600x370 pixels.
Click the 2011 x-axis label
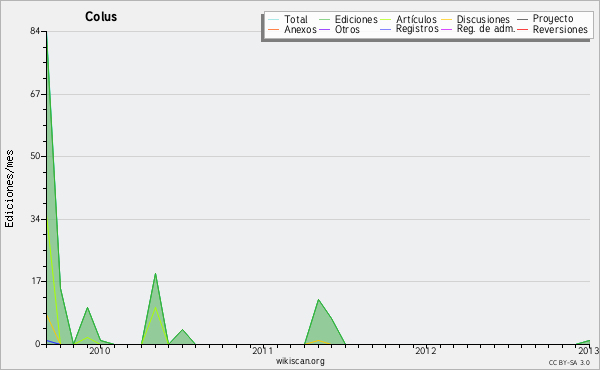[263, 351]
